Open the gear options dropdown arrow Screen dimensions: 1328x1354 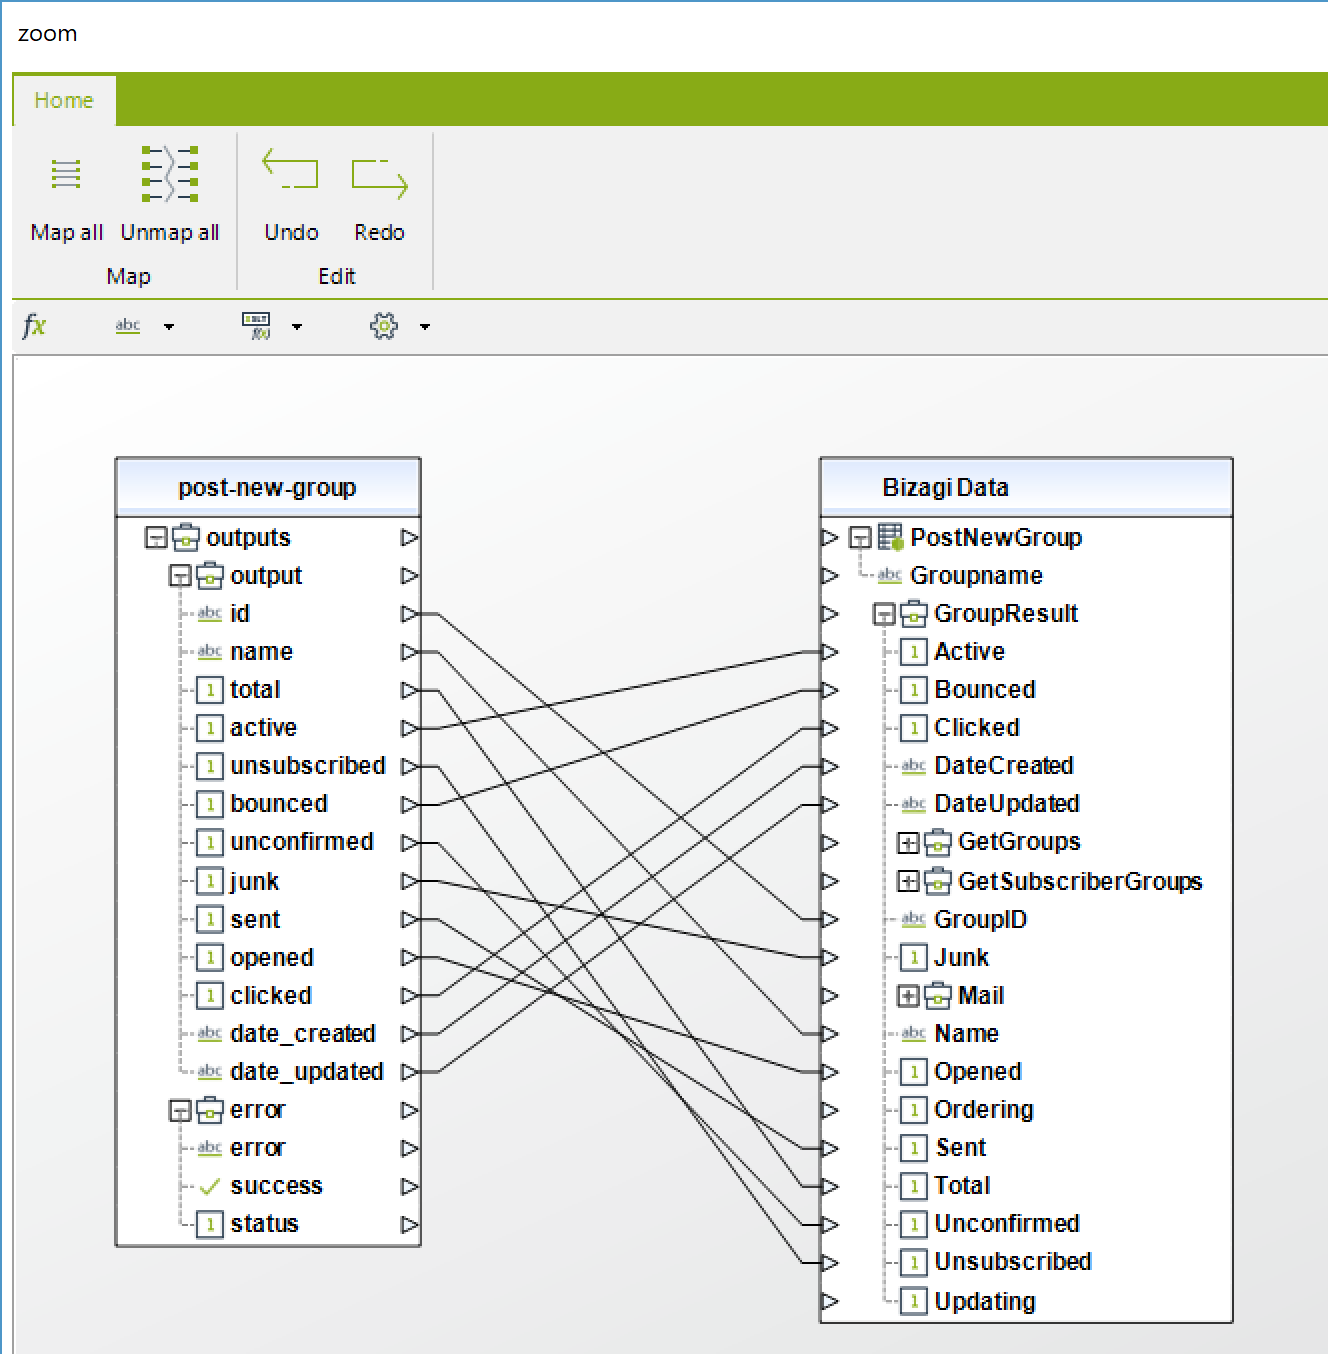(425, 327)
